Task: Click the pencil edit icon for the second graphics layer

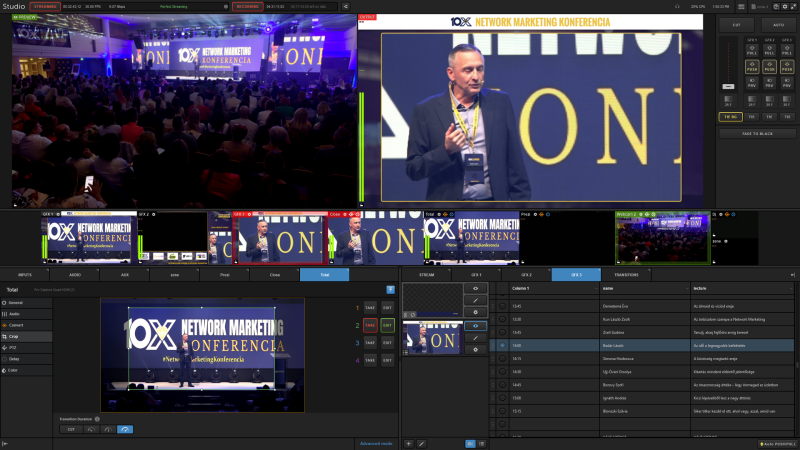Action: [x=475, y=337]
